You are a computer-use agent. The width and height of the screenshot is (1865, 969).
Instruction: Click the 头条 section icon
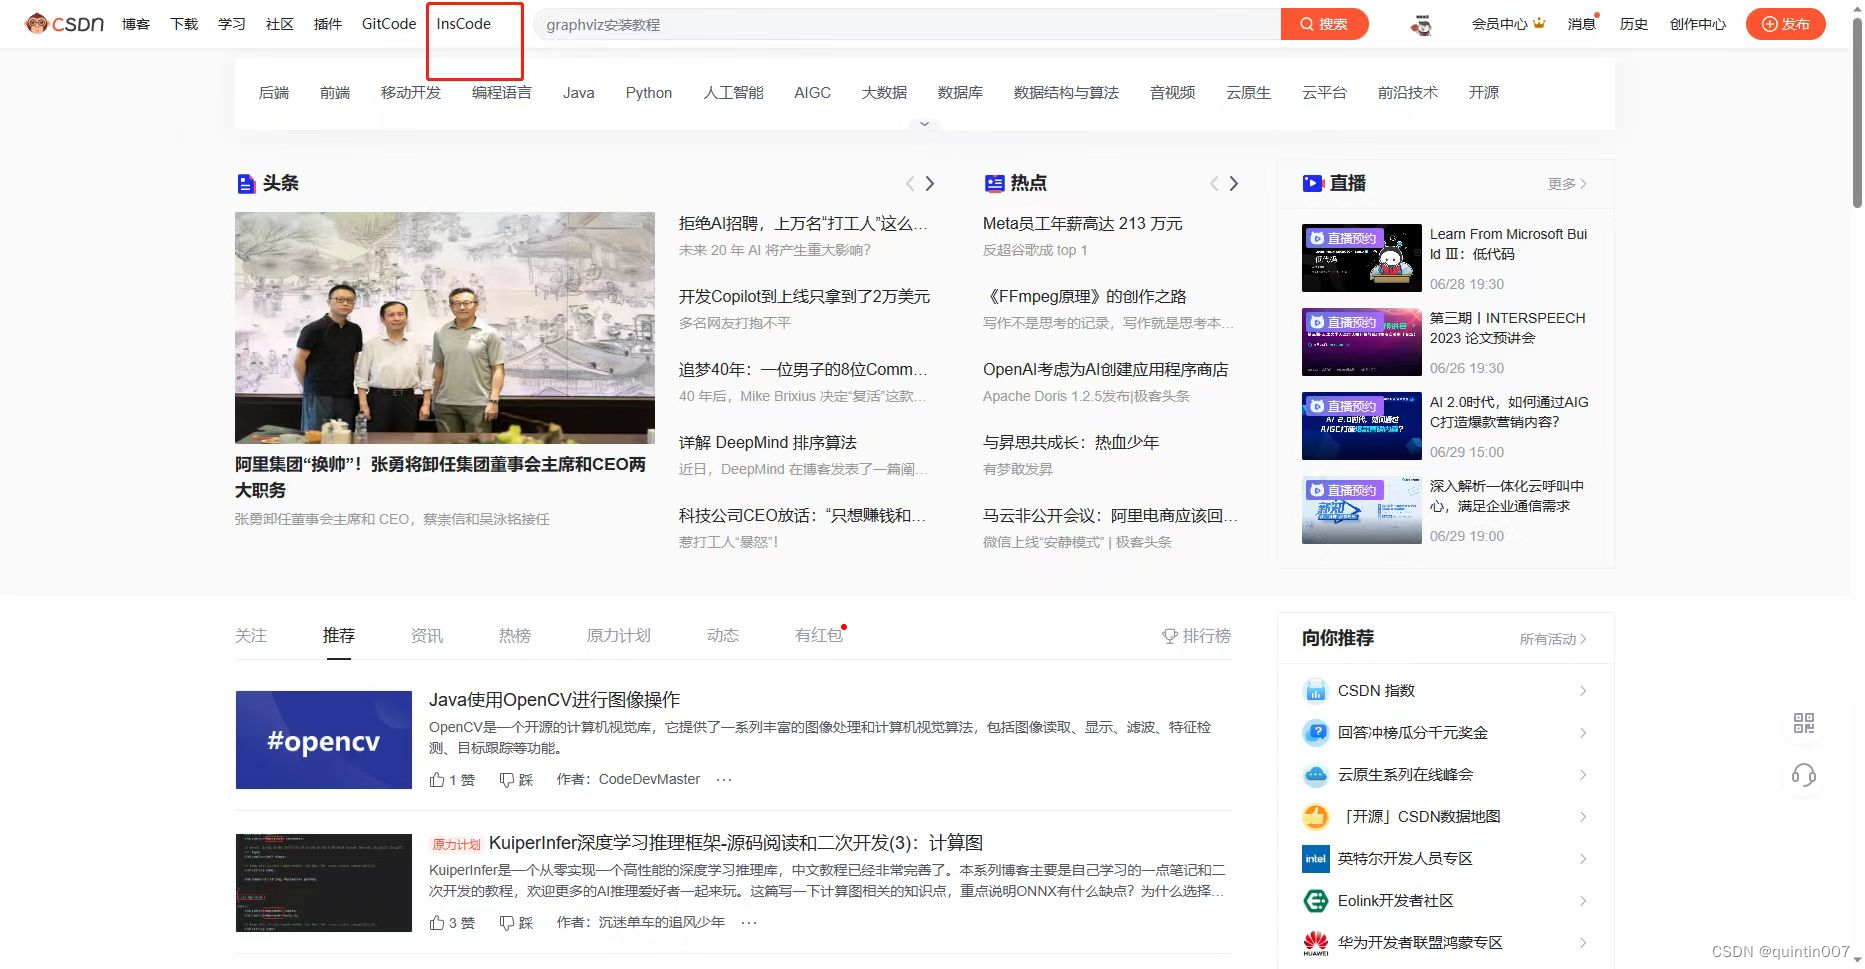point(246,184)
